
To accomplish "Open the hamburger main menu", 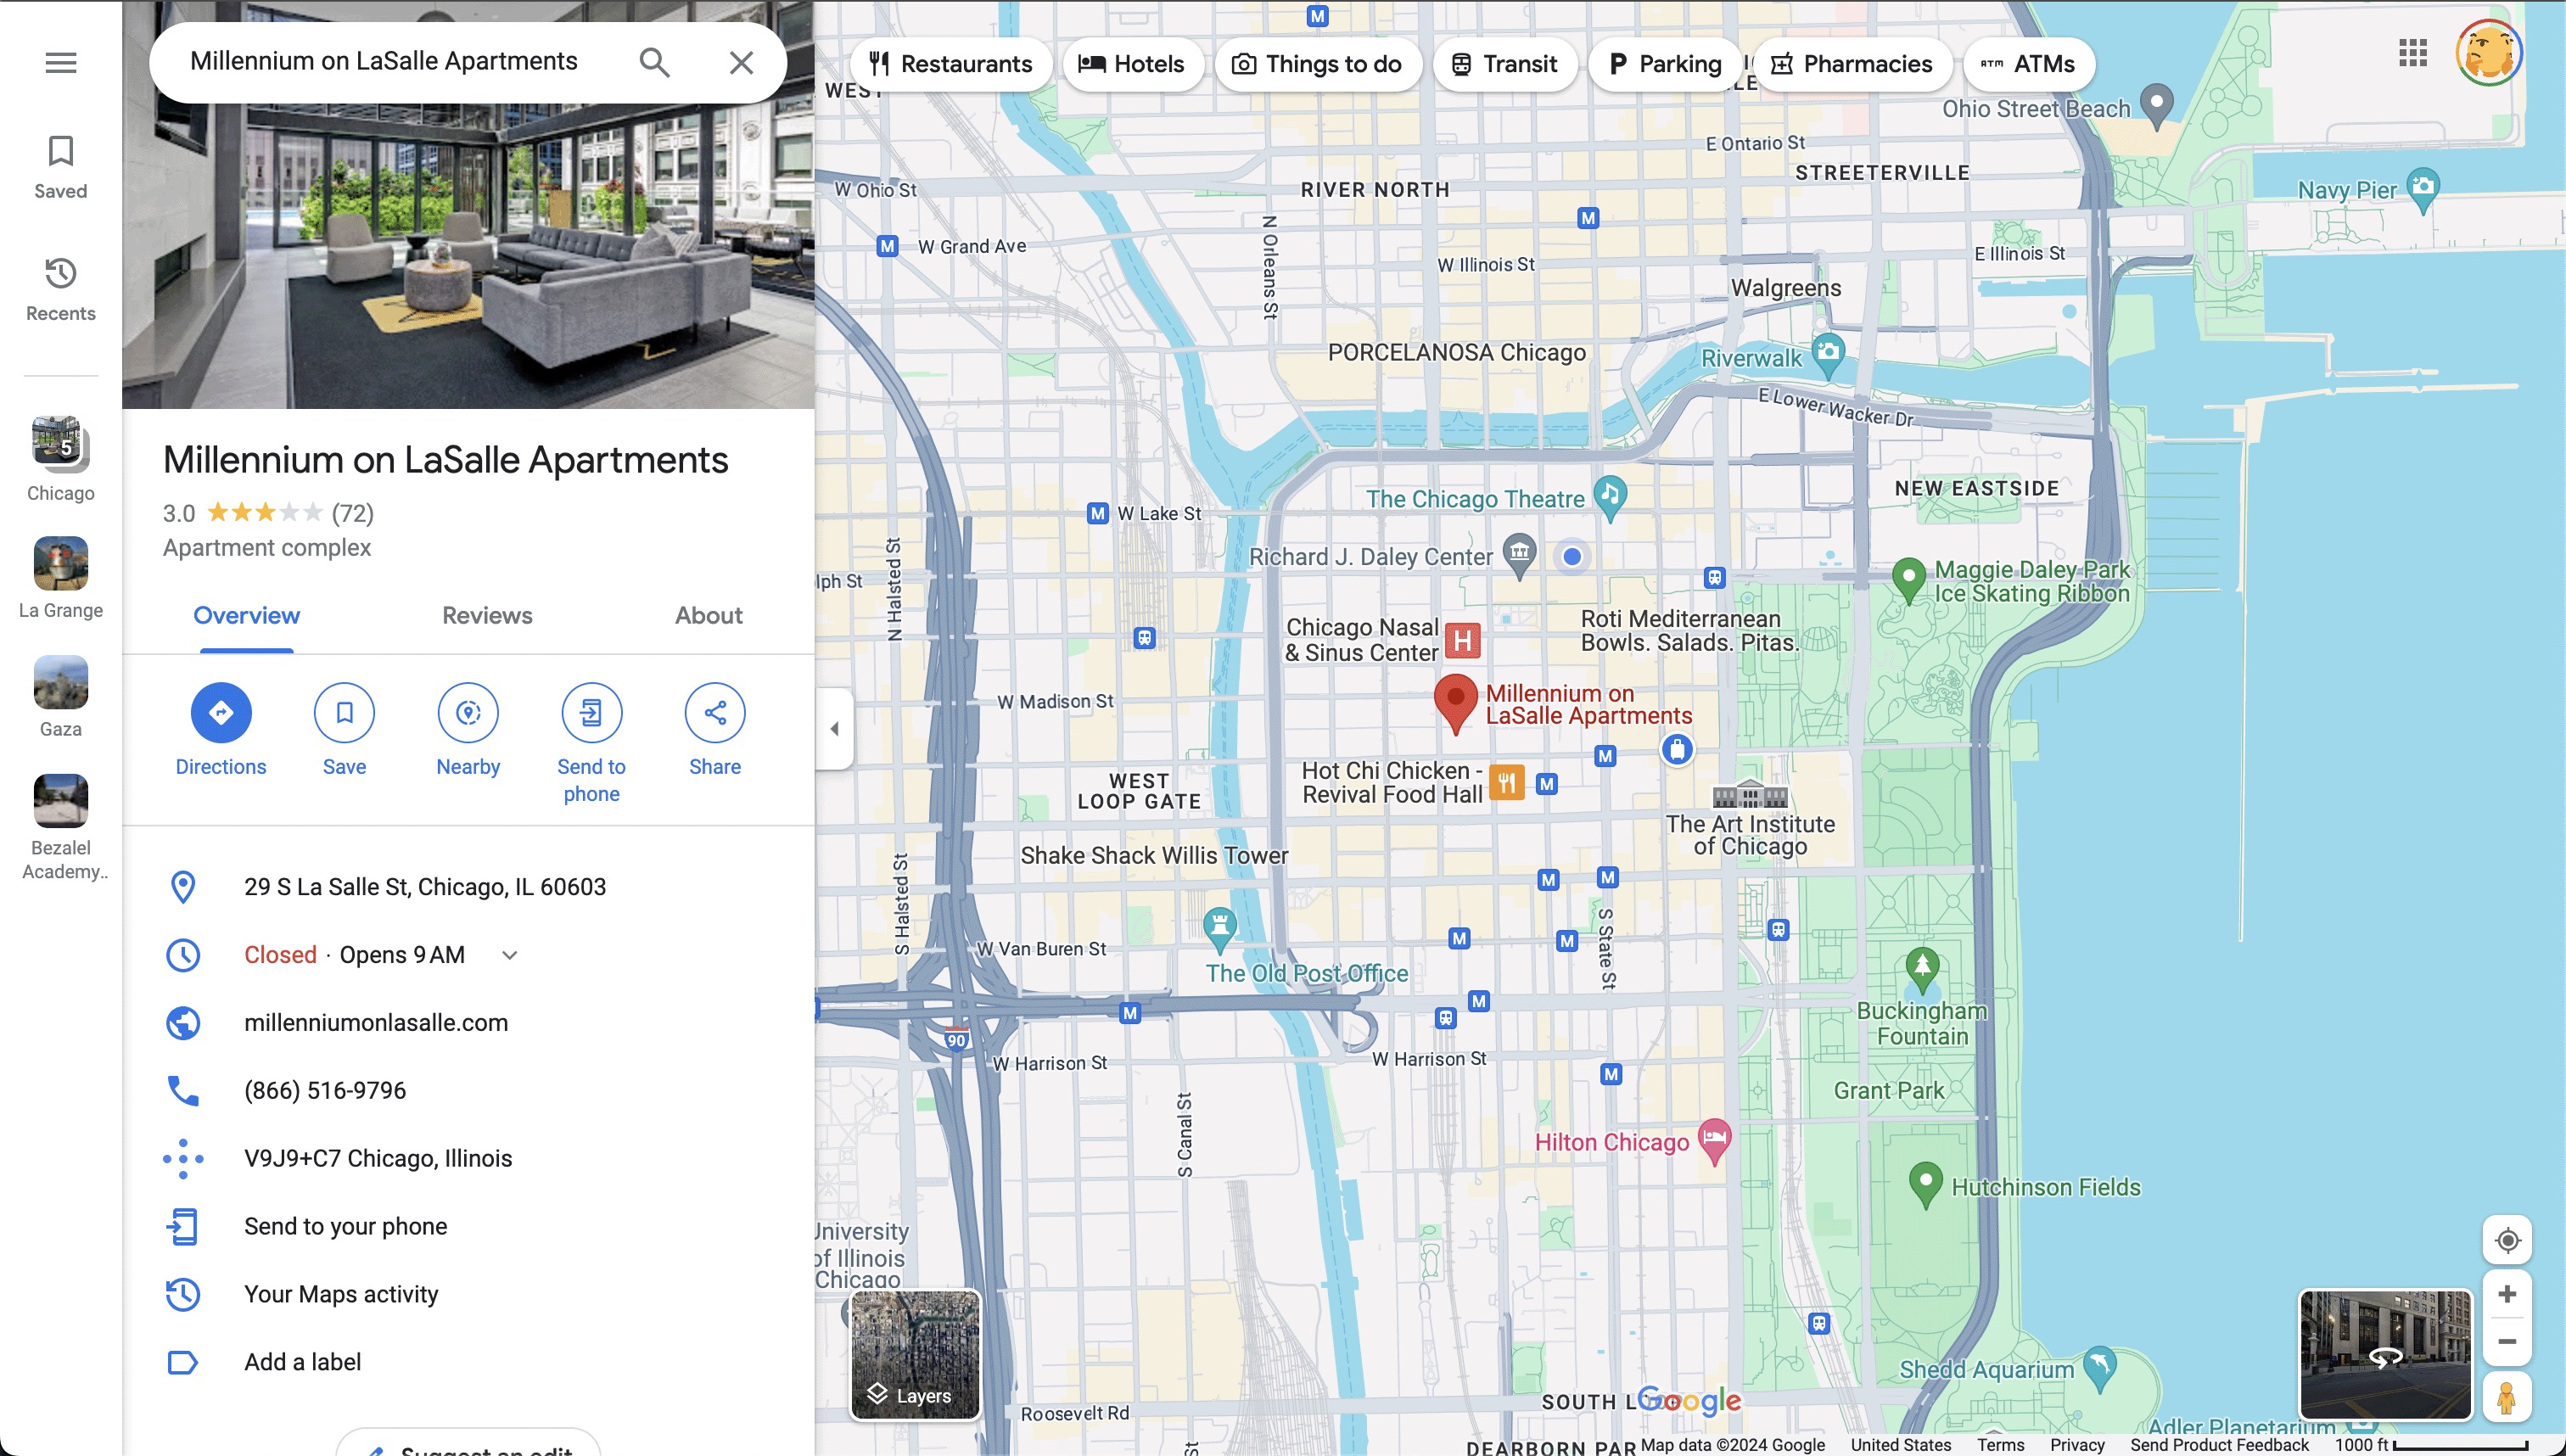I will (61, 63).
